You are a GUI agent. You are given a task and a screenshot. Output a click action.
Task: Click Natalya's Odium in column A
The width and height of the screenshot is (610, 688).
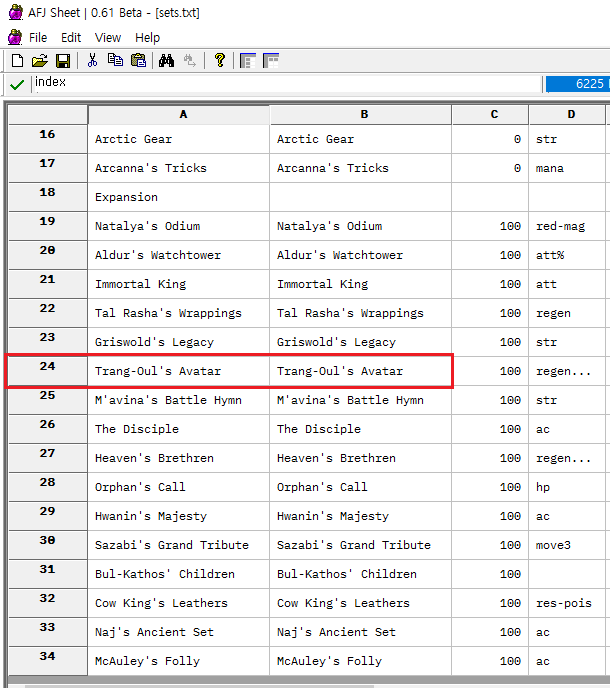[179, 226]
